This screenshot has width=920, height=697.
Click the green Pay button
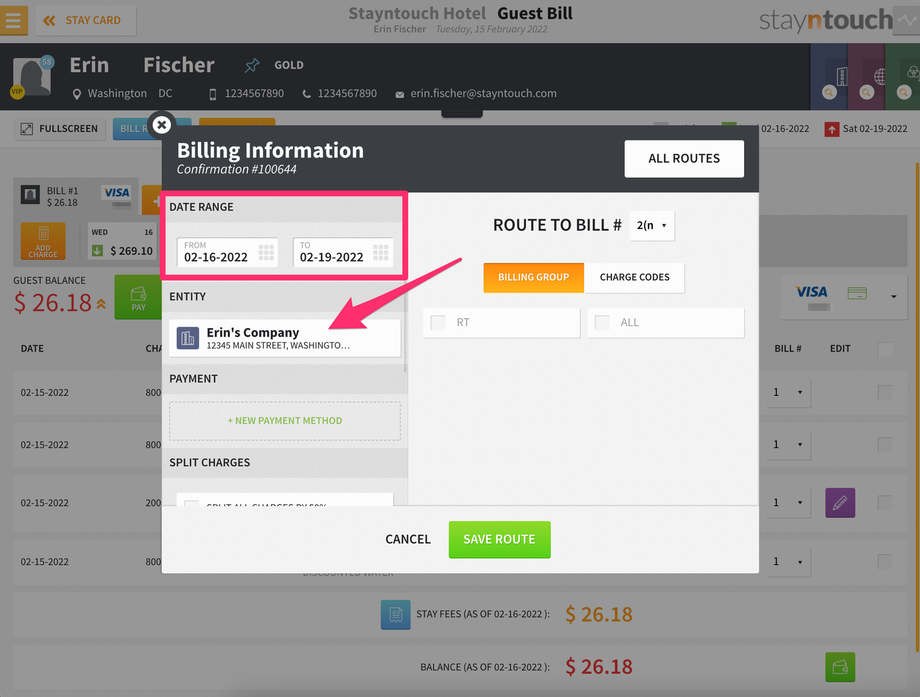(x=138, y=297)
